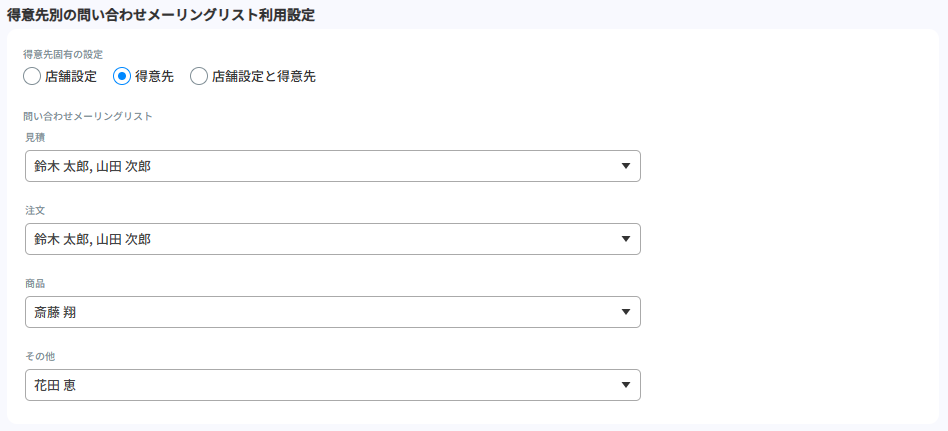The image size is (948, 431).
Task: Click the 問い合わせメーリングリスト section label
Action: [88, 116]
